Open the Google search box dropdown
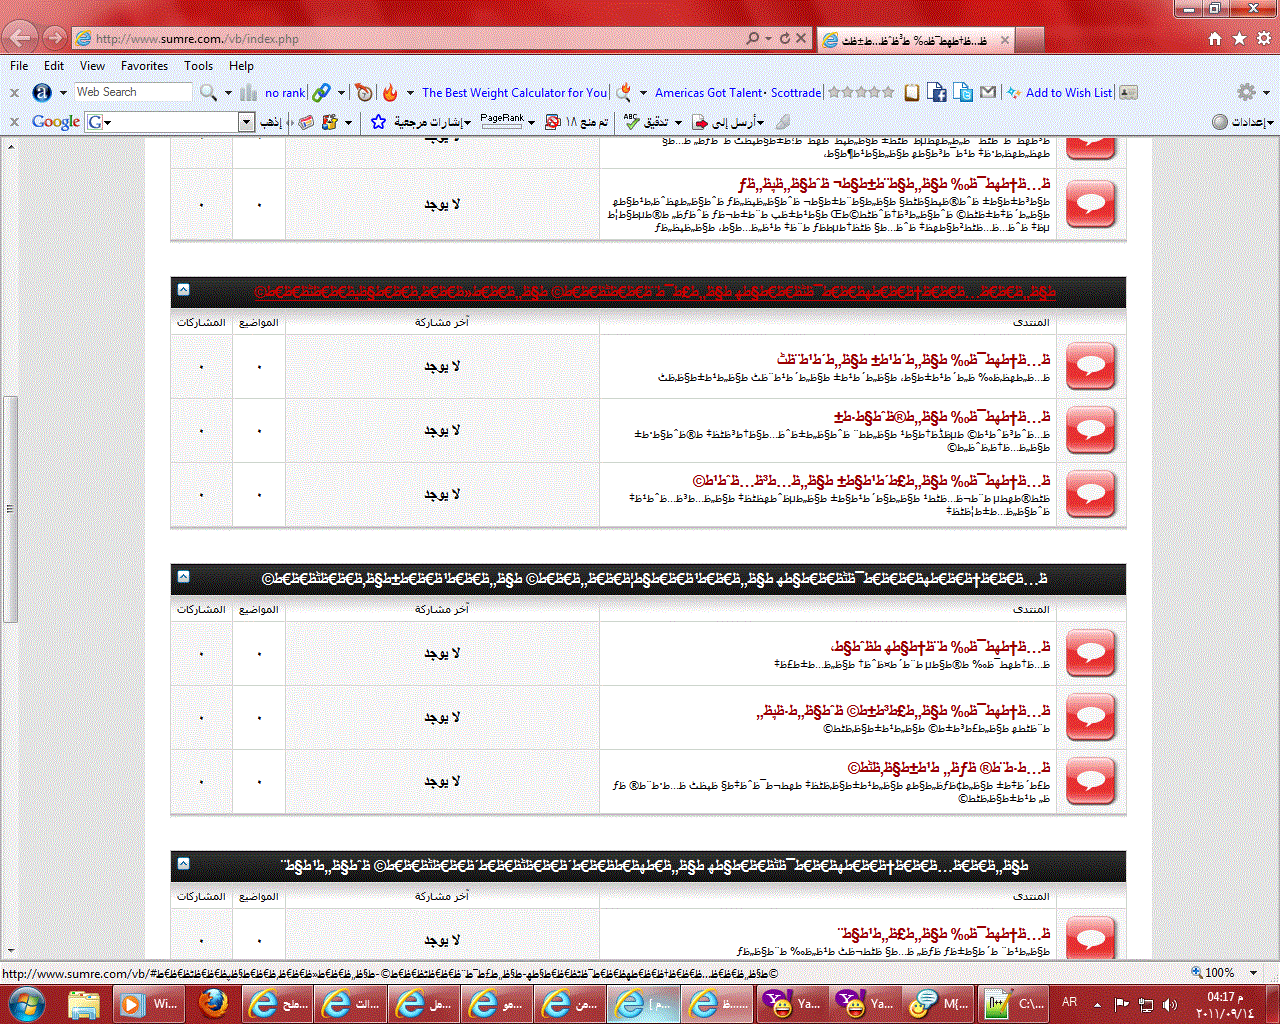 (246, 122)
